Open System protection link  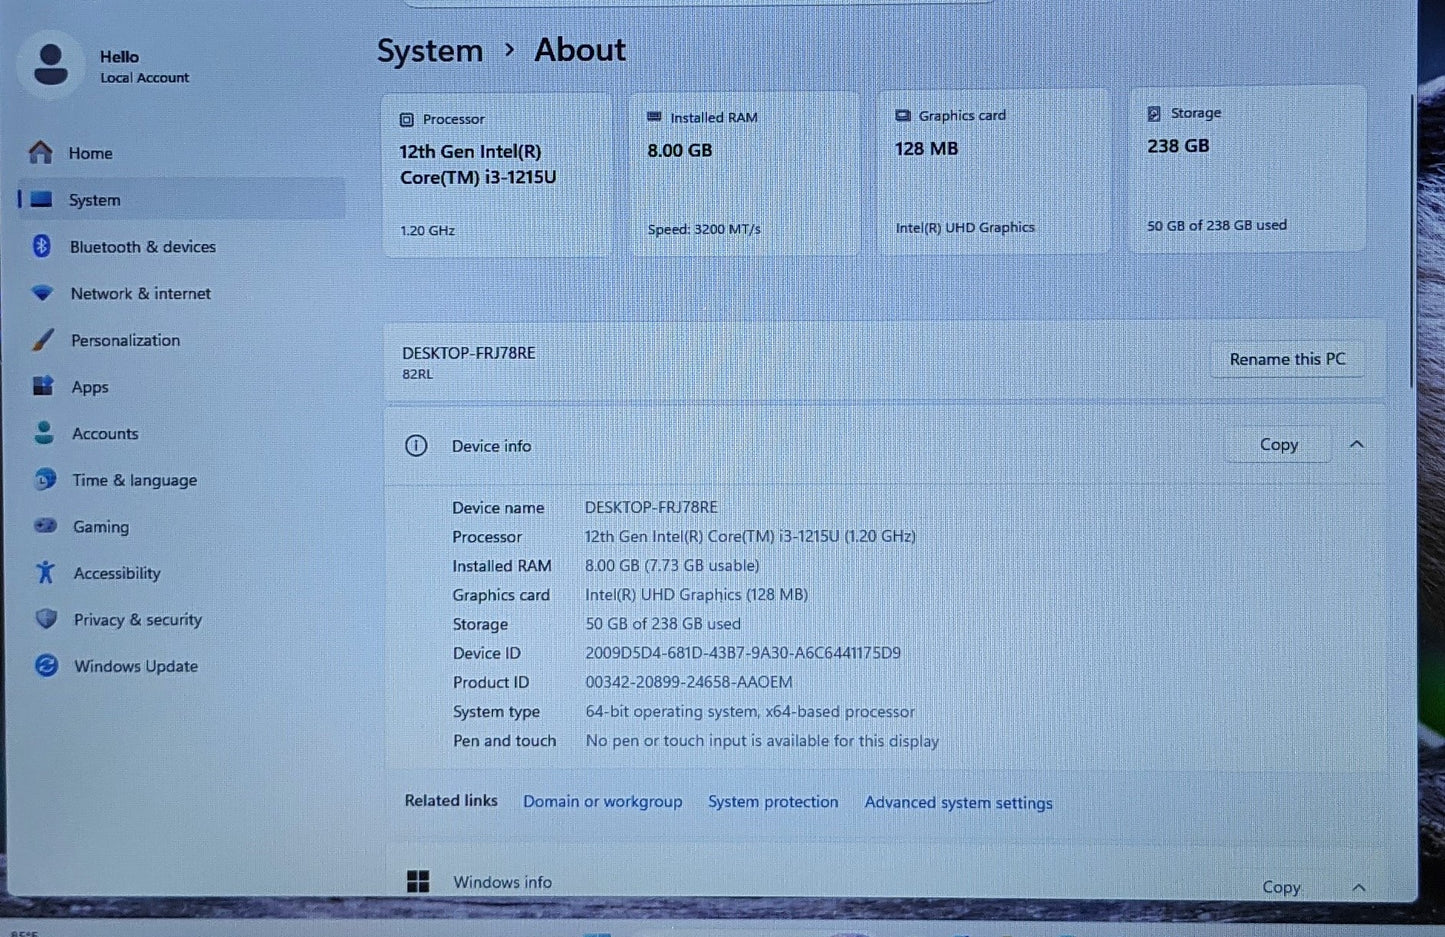773,802
